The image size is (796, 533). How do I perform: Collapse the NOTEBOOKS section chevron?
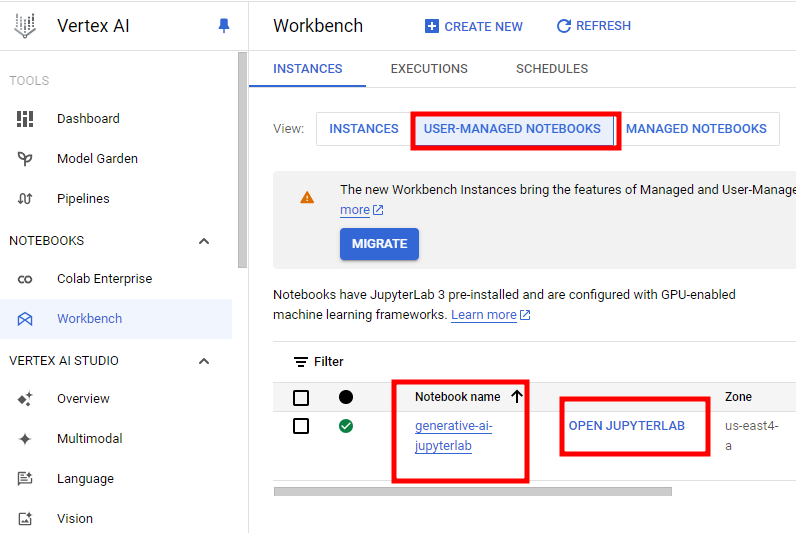204,241
